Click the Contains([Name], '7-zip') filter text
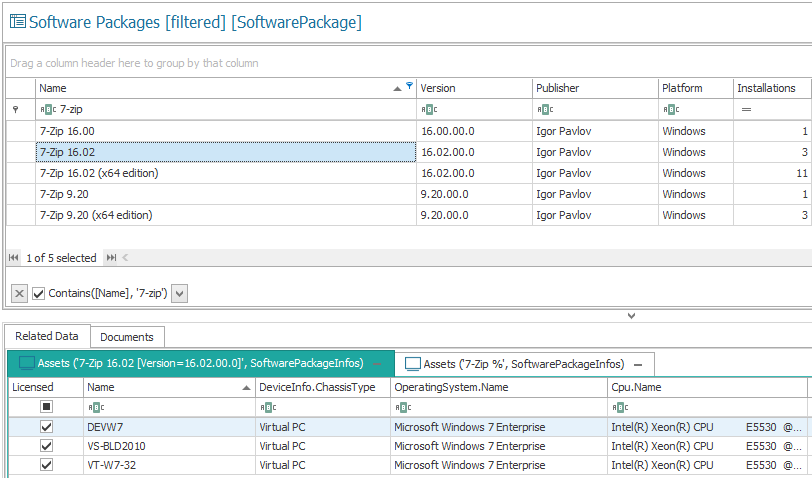 click(108, 293)
